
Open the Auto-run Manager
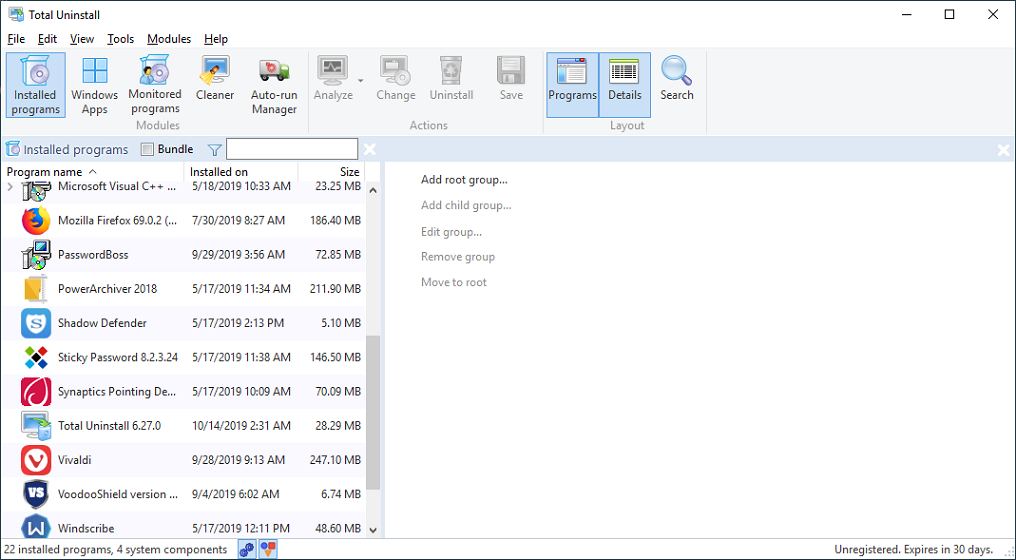pos(274,85)
